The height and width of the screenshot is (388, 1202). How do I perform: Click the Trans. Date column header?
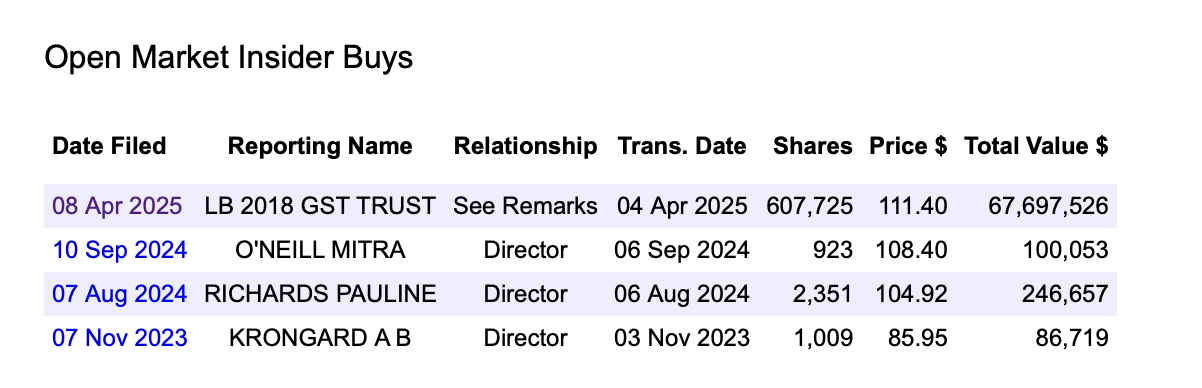point(682,146)
